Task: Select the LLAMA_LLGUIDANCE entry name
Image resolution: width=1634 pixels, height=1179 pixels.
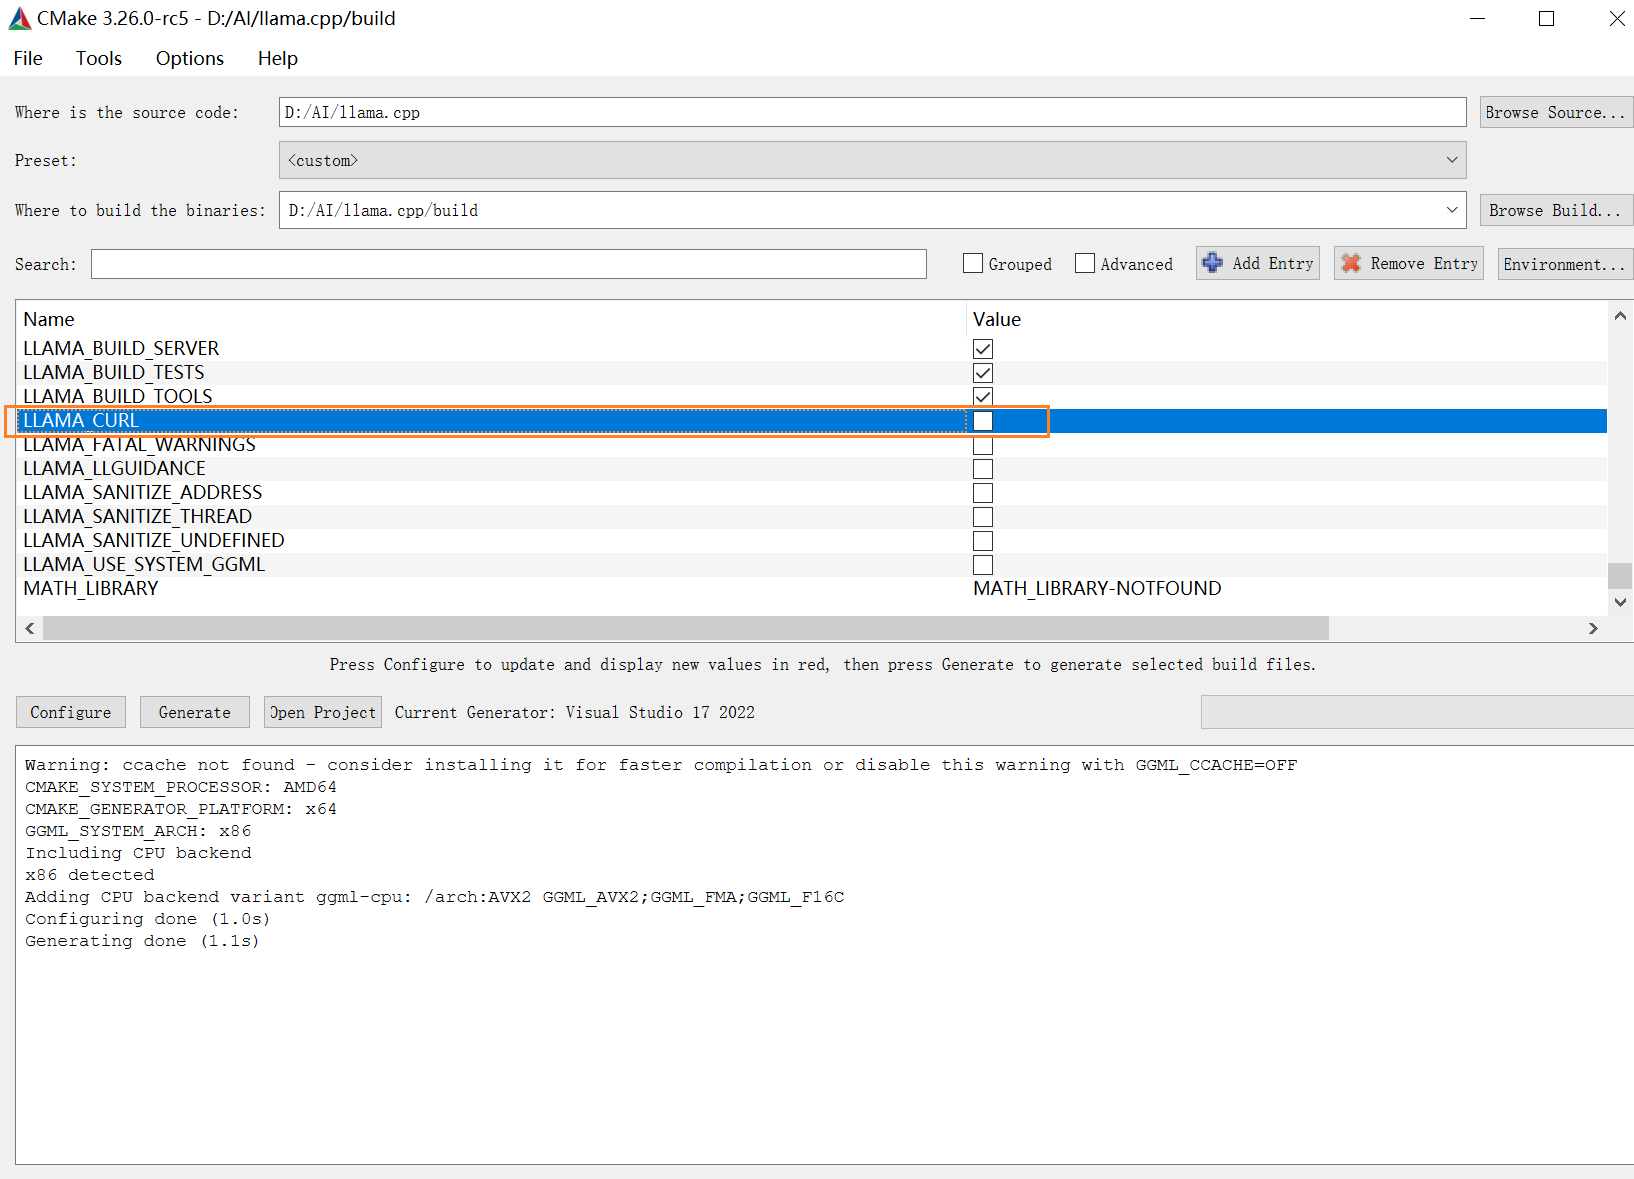Action: click(114, 468)
